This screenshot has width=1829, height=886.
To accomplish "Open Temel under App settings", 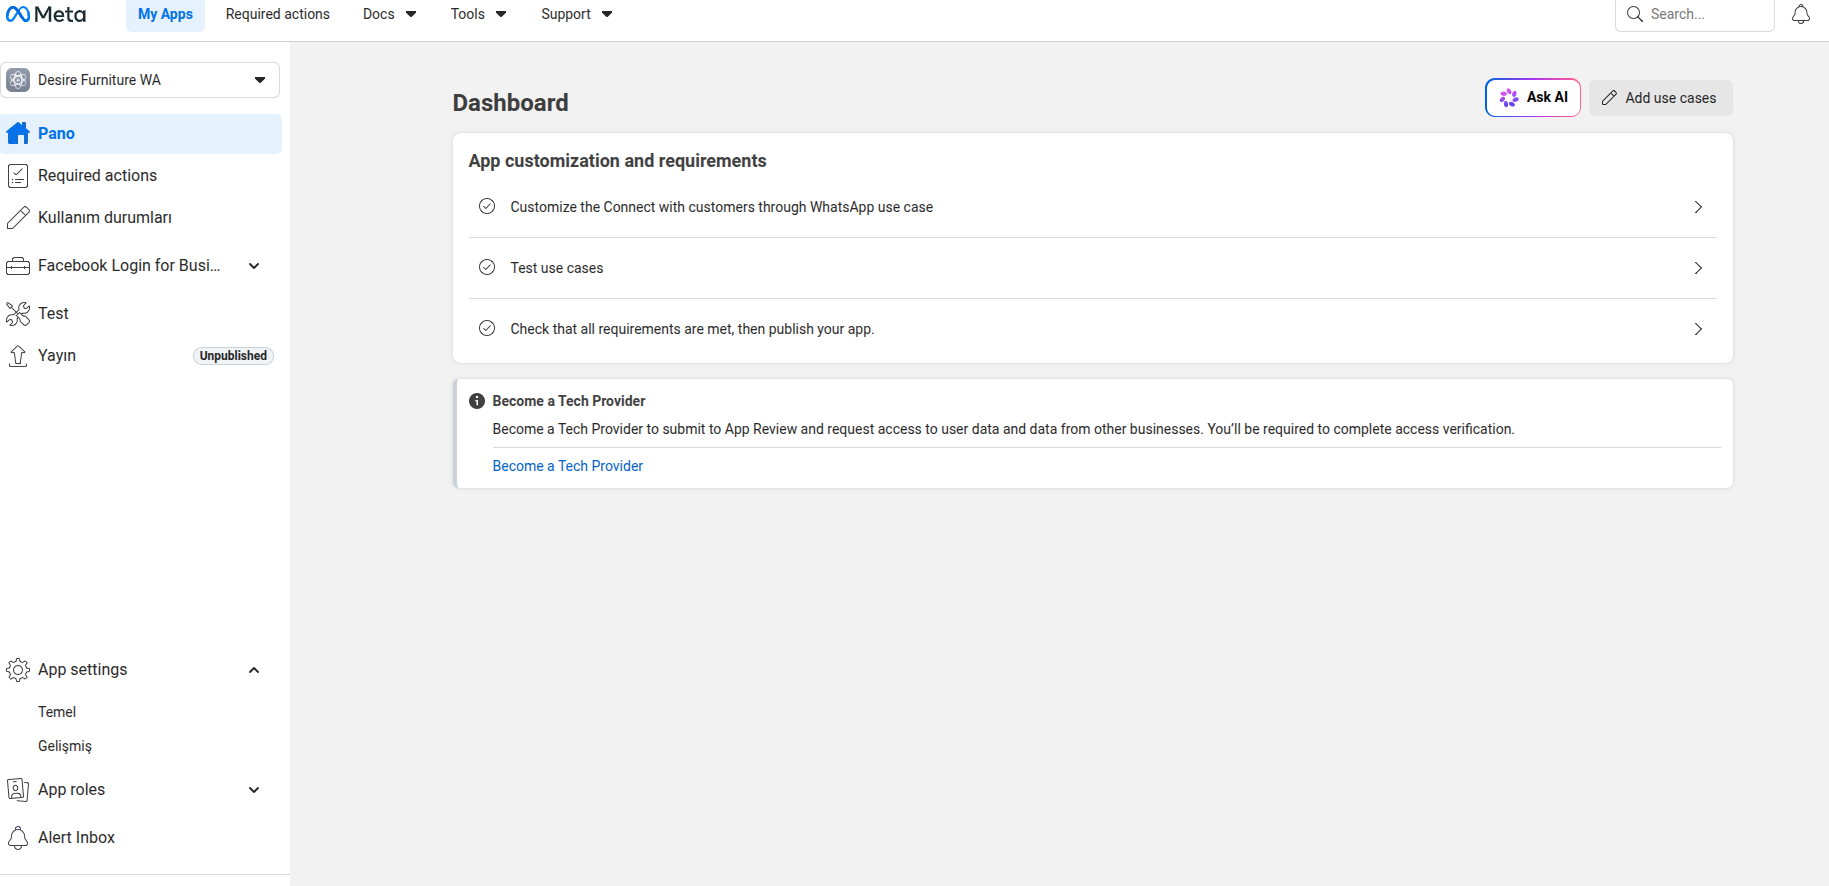I will pyautogui.click(x=57, y=712).
